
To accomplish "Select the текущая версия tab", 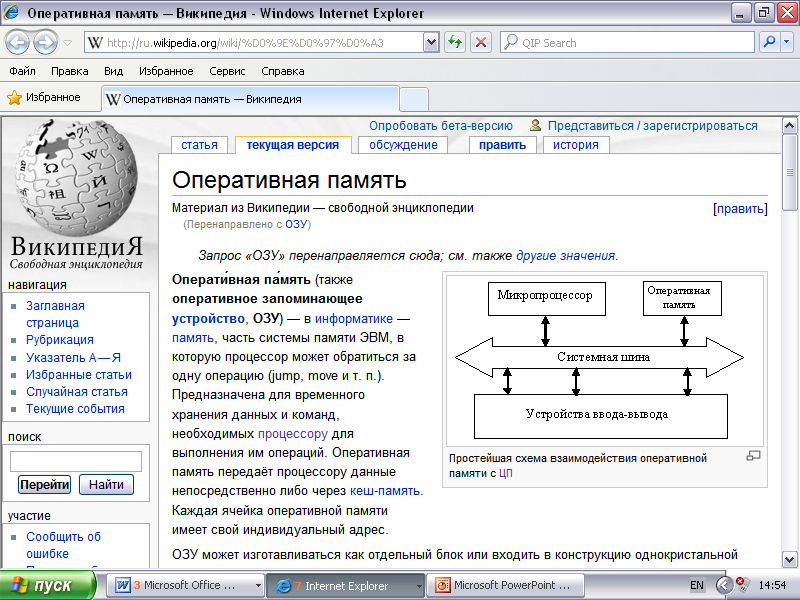I will coord(293,145).
